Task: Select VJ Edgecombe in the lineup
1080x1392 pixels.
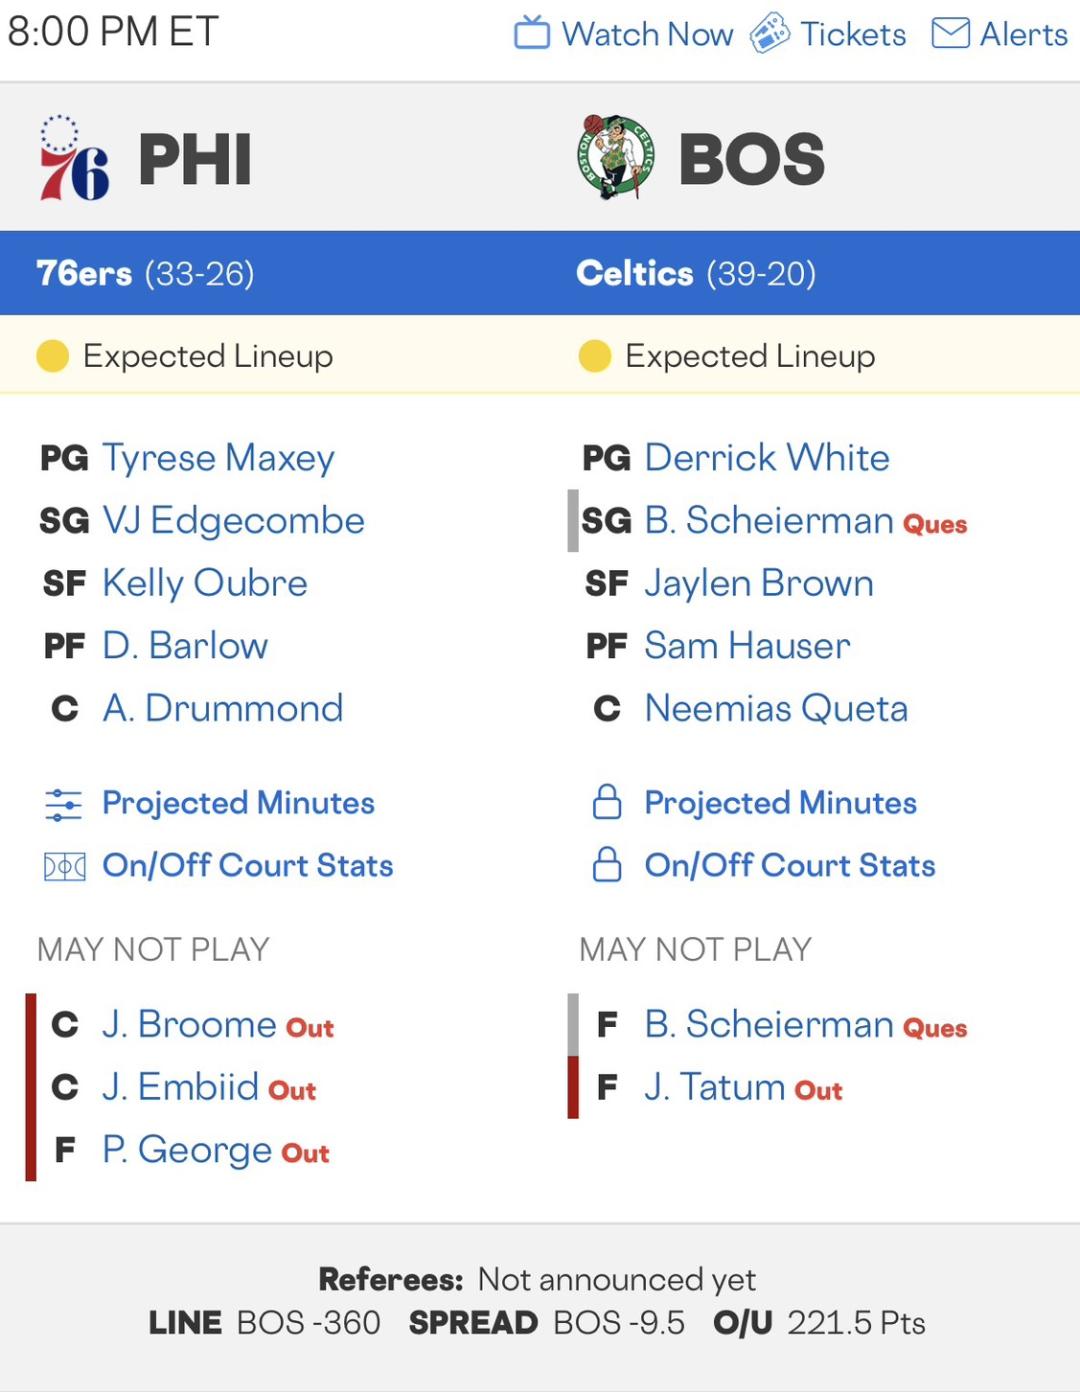Action: pos(233,521)
